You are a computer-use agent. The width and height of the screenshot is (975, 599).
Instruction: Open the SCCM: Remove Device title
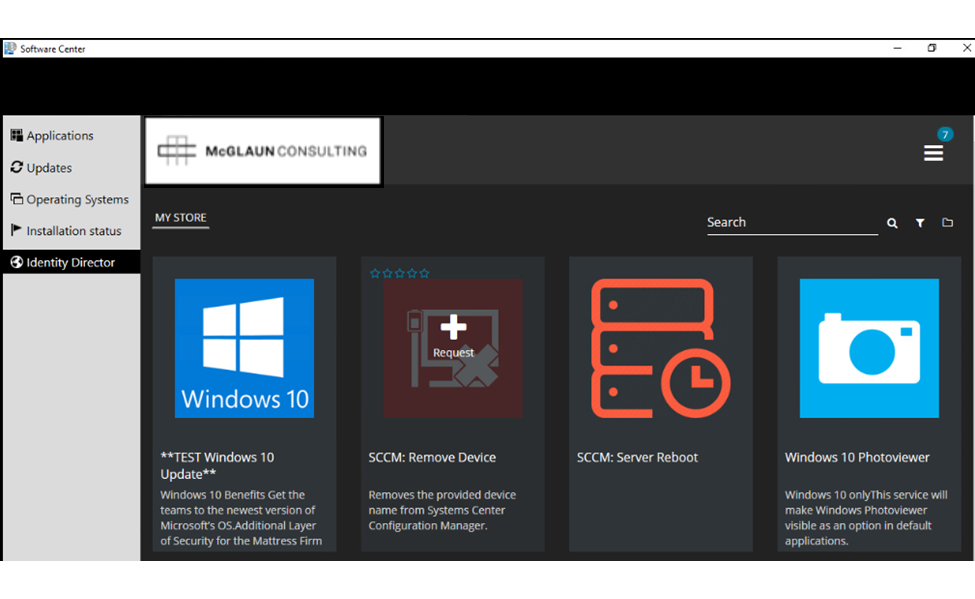432,457
